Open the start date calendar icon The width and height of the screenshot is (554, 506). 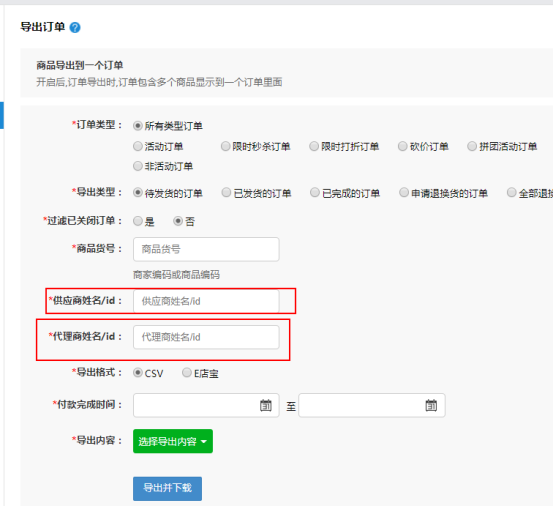(266, 405)
